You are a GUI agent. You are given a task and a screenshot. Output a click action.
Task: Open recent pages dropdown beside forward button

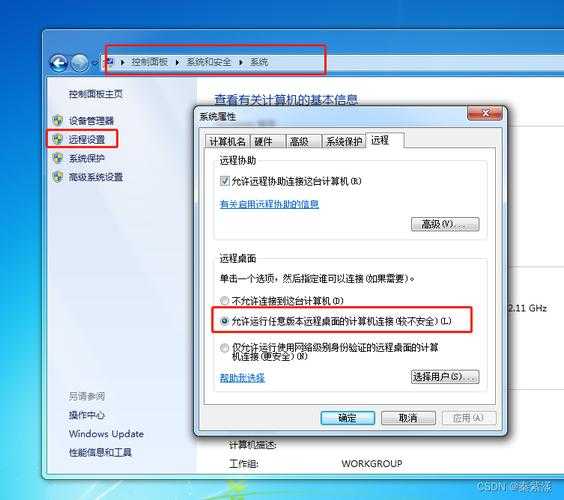point(95,63)
